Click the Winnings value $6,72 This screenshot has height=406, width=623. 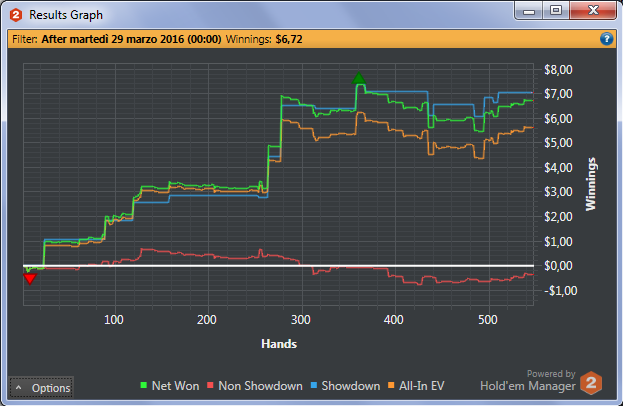pyautogui.click(x=289, y=39)
